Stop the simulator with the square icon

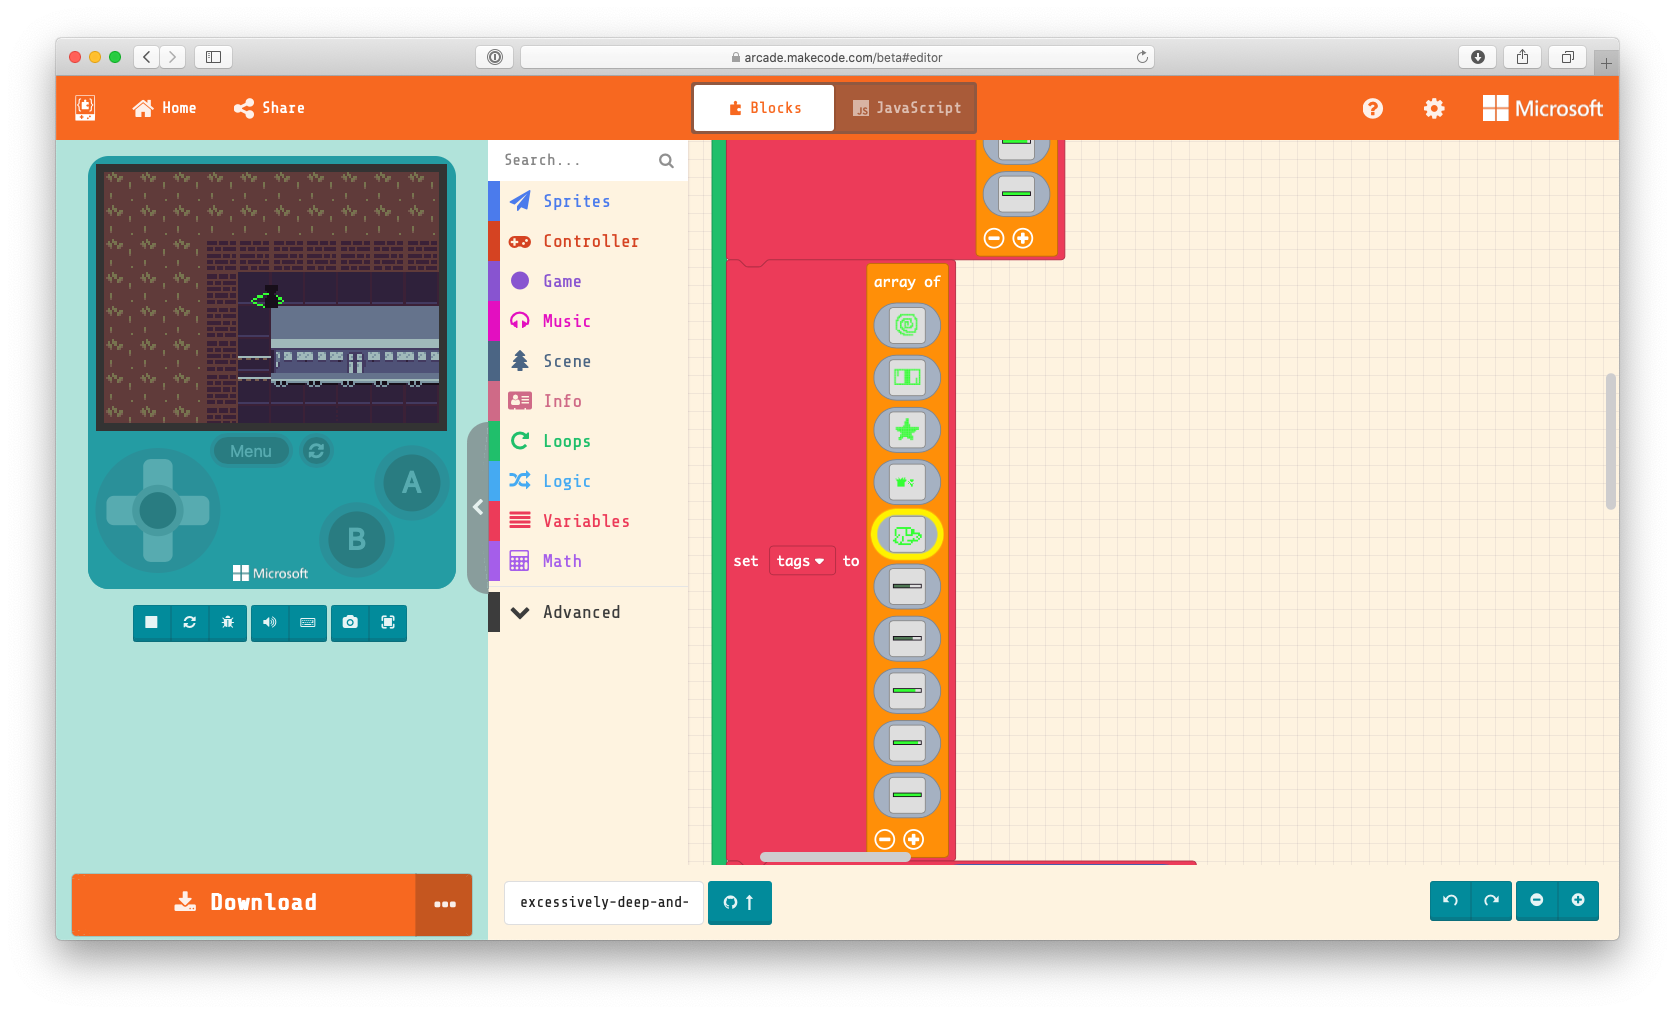pyautogui.click(x=151, y=622)
